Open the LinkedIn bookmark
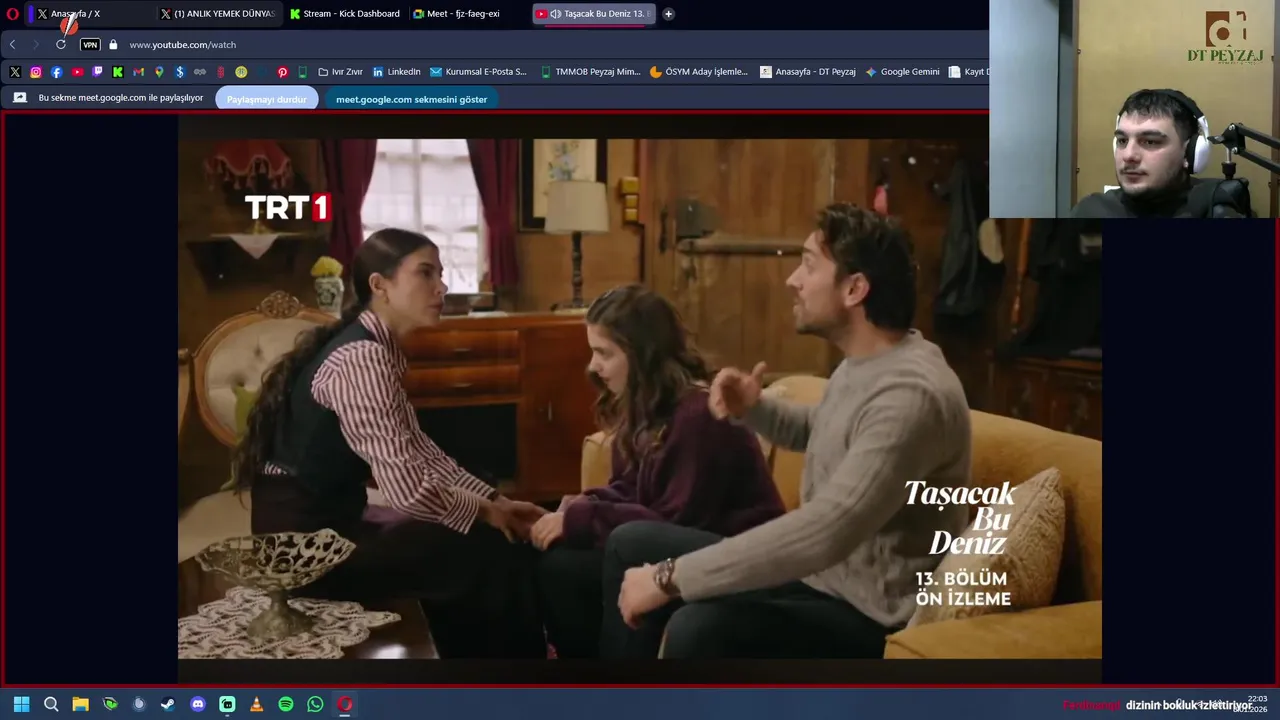 [x=396, y=72]
